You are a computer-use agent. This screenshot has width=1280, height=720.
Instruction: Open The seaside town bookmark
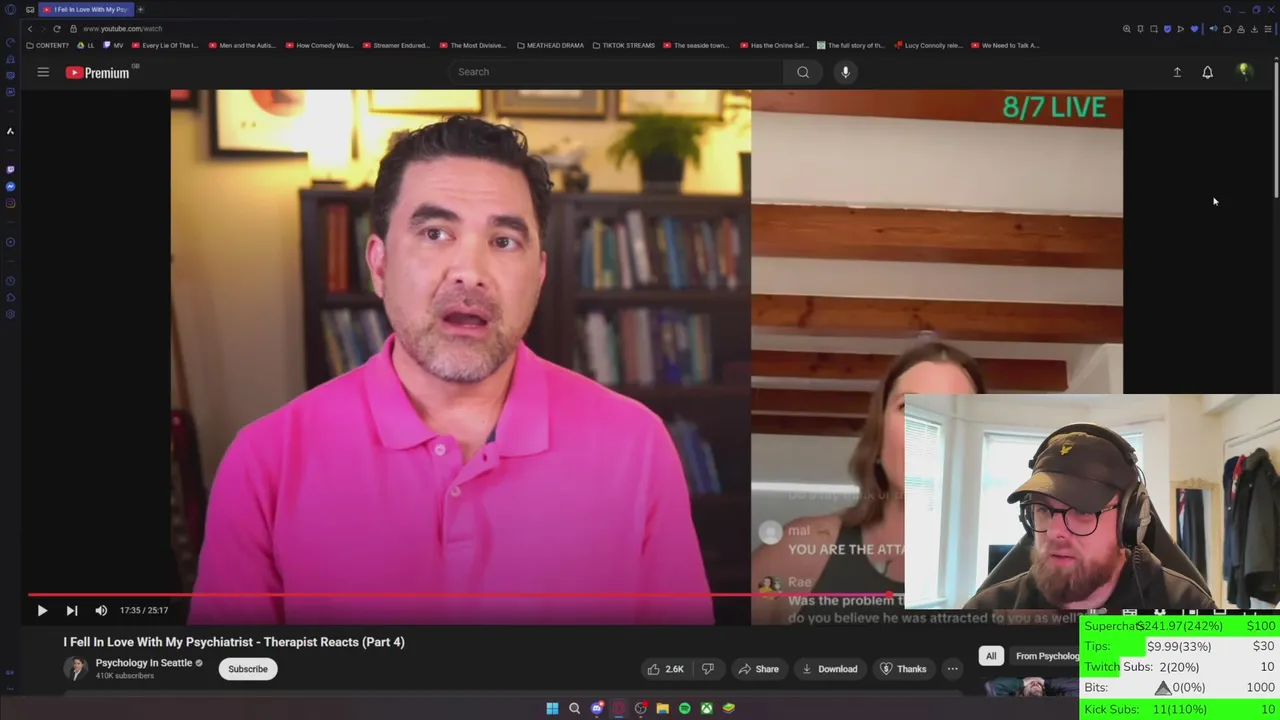tap(696, 45)
